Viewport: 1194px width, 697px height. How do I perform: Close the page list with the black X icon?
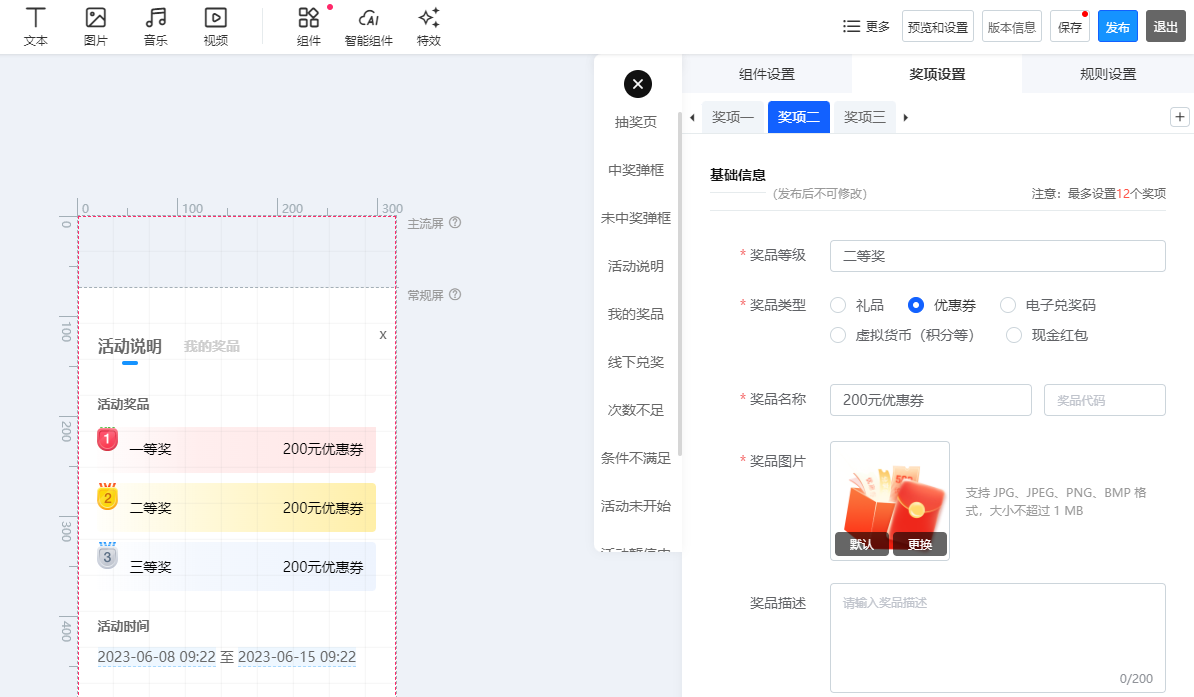point(638,84)
